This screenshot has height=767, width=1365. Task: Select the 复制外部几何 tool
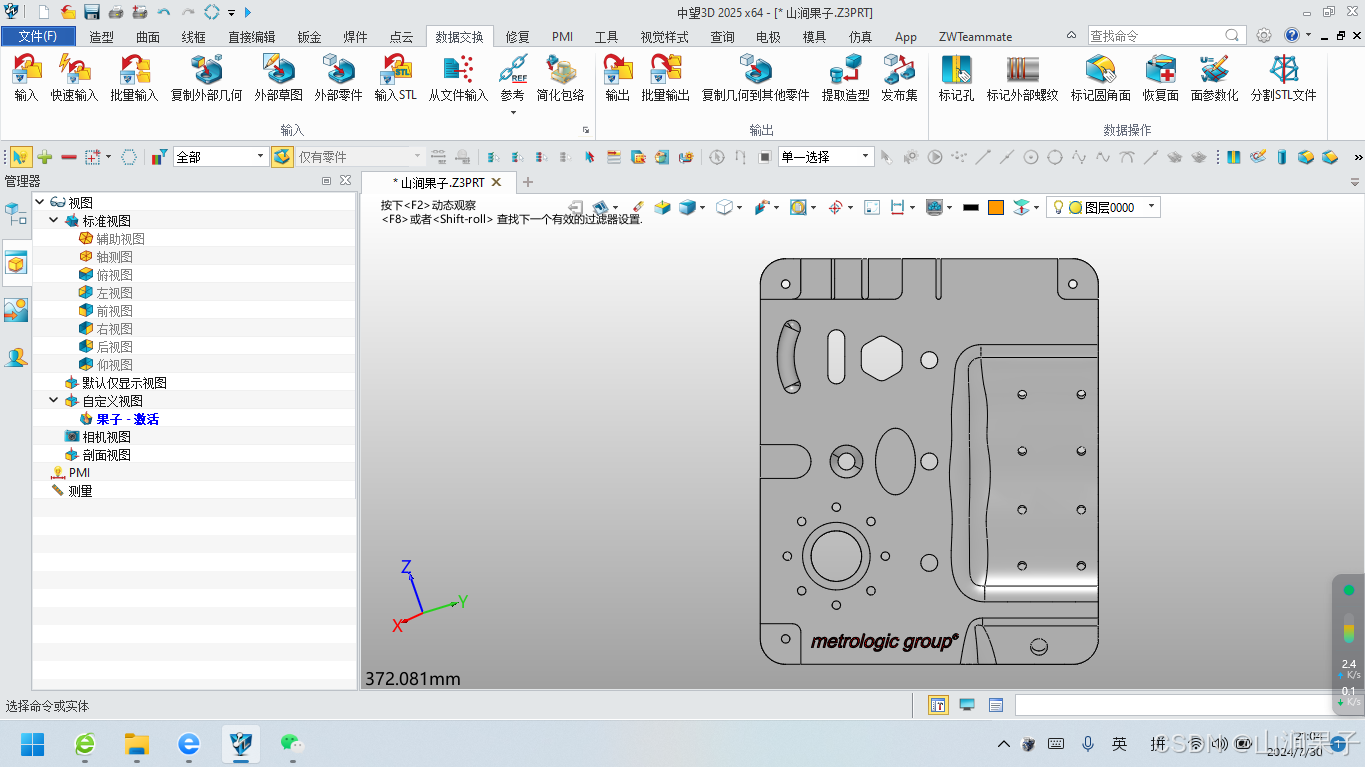point(206,78)
